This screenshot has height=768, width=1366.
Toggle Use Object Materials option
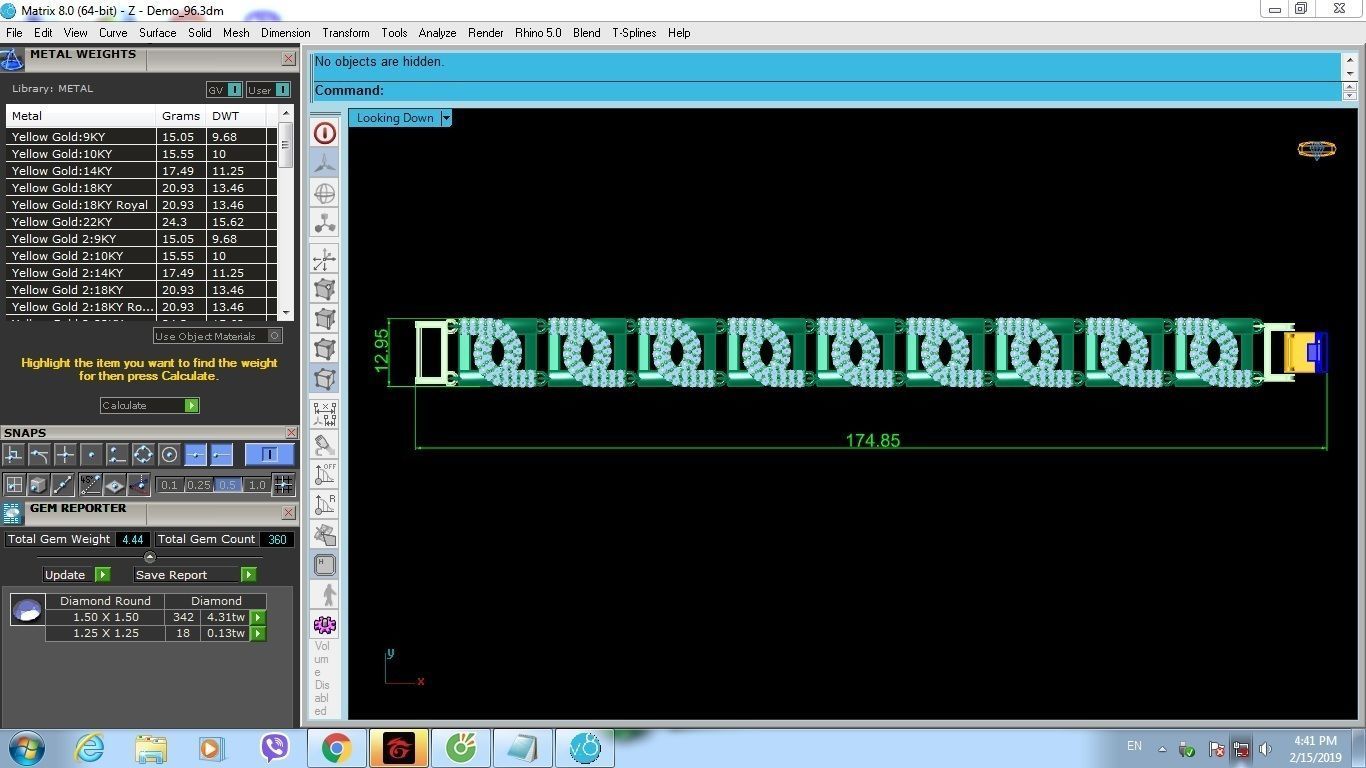(x=217, y=336)
